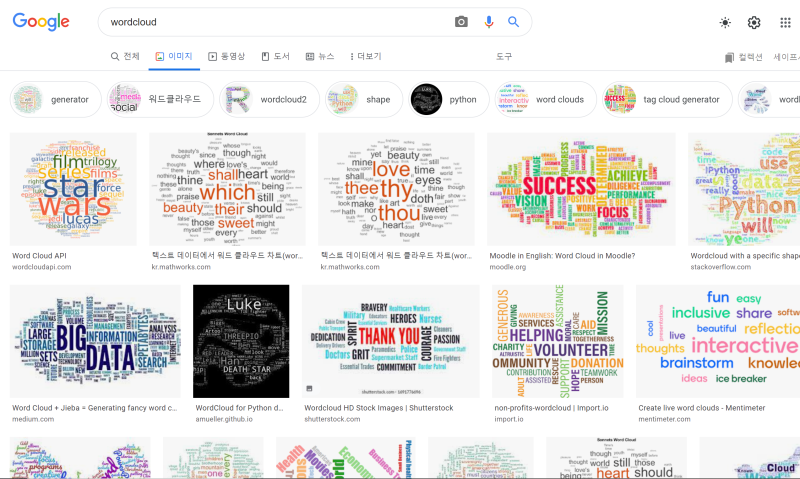Open the 'which shall' sonnets word cloud image
This screenshot has width=800, height=479.
tap(228, 189)
